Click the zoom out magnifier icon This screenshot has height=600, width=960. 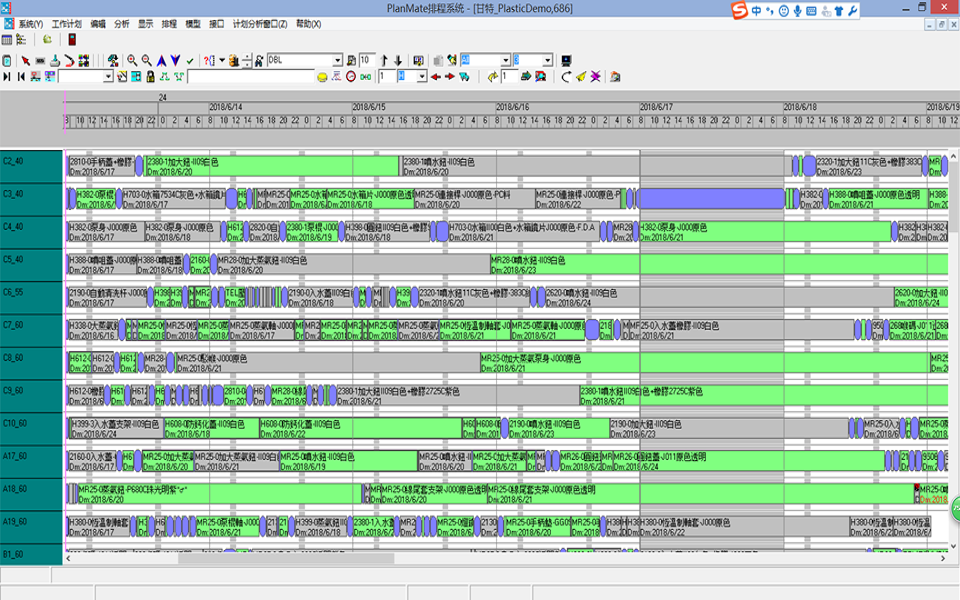pyautogui.click(x=147, y=61)
